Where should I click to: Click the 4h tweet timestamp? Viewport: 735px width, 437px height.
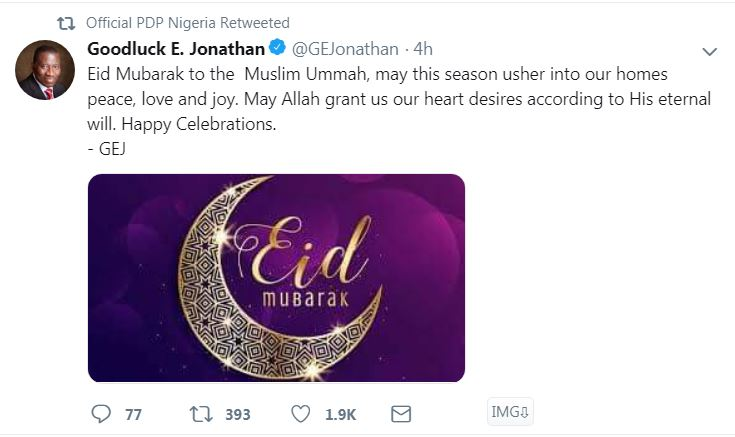click(x=423, y=49)
